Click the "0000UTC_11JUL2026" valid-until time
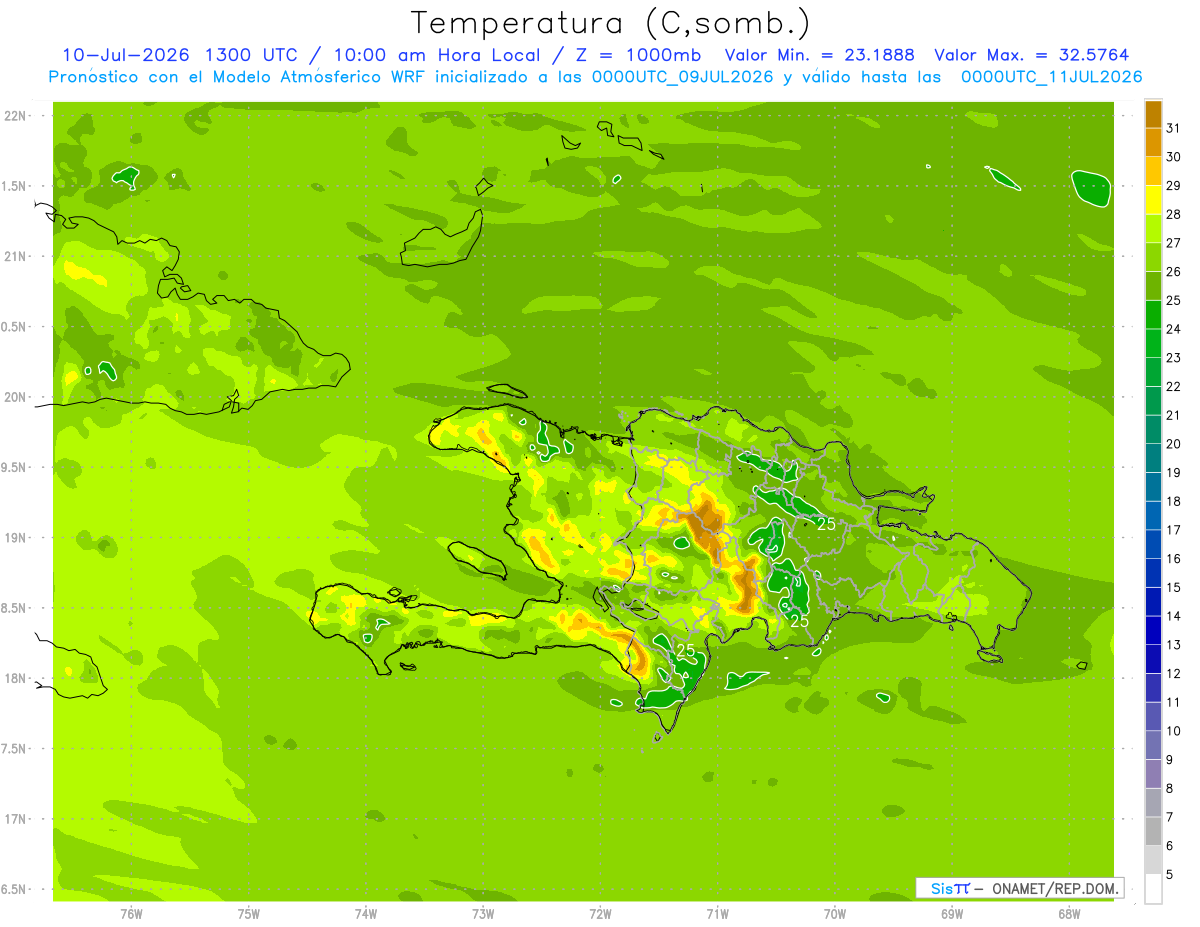The image size is (1200, 927). pyautogui.click(x=1051, y=77)
